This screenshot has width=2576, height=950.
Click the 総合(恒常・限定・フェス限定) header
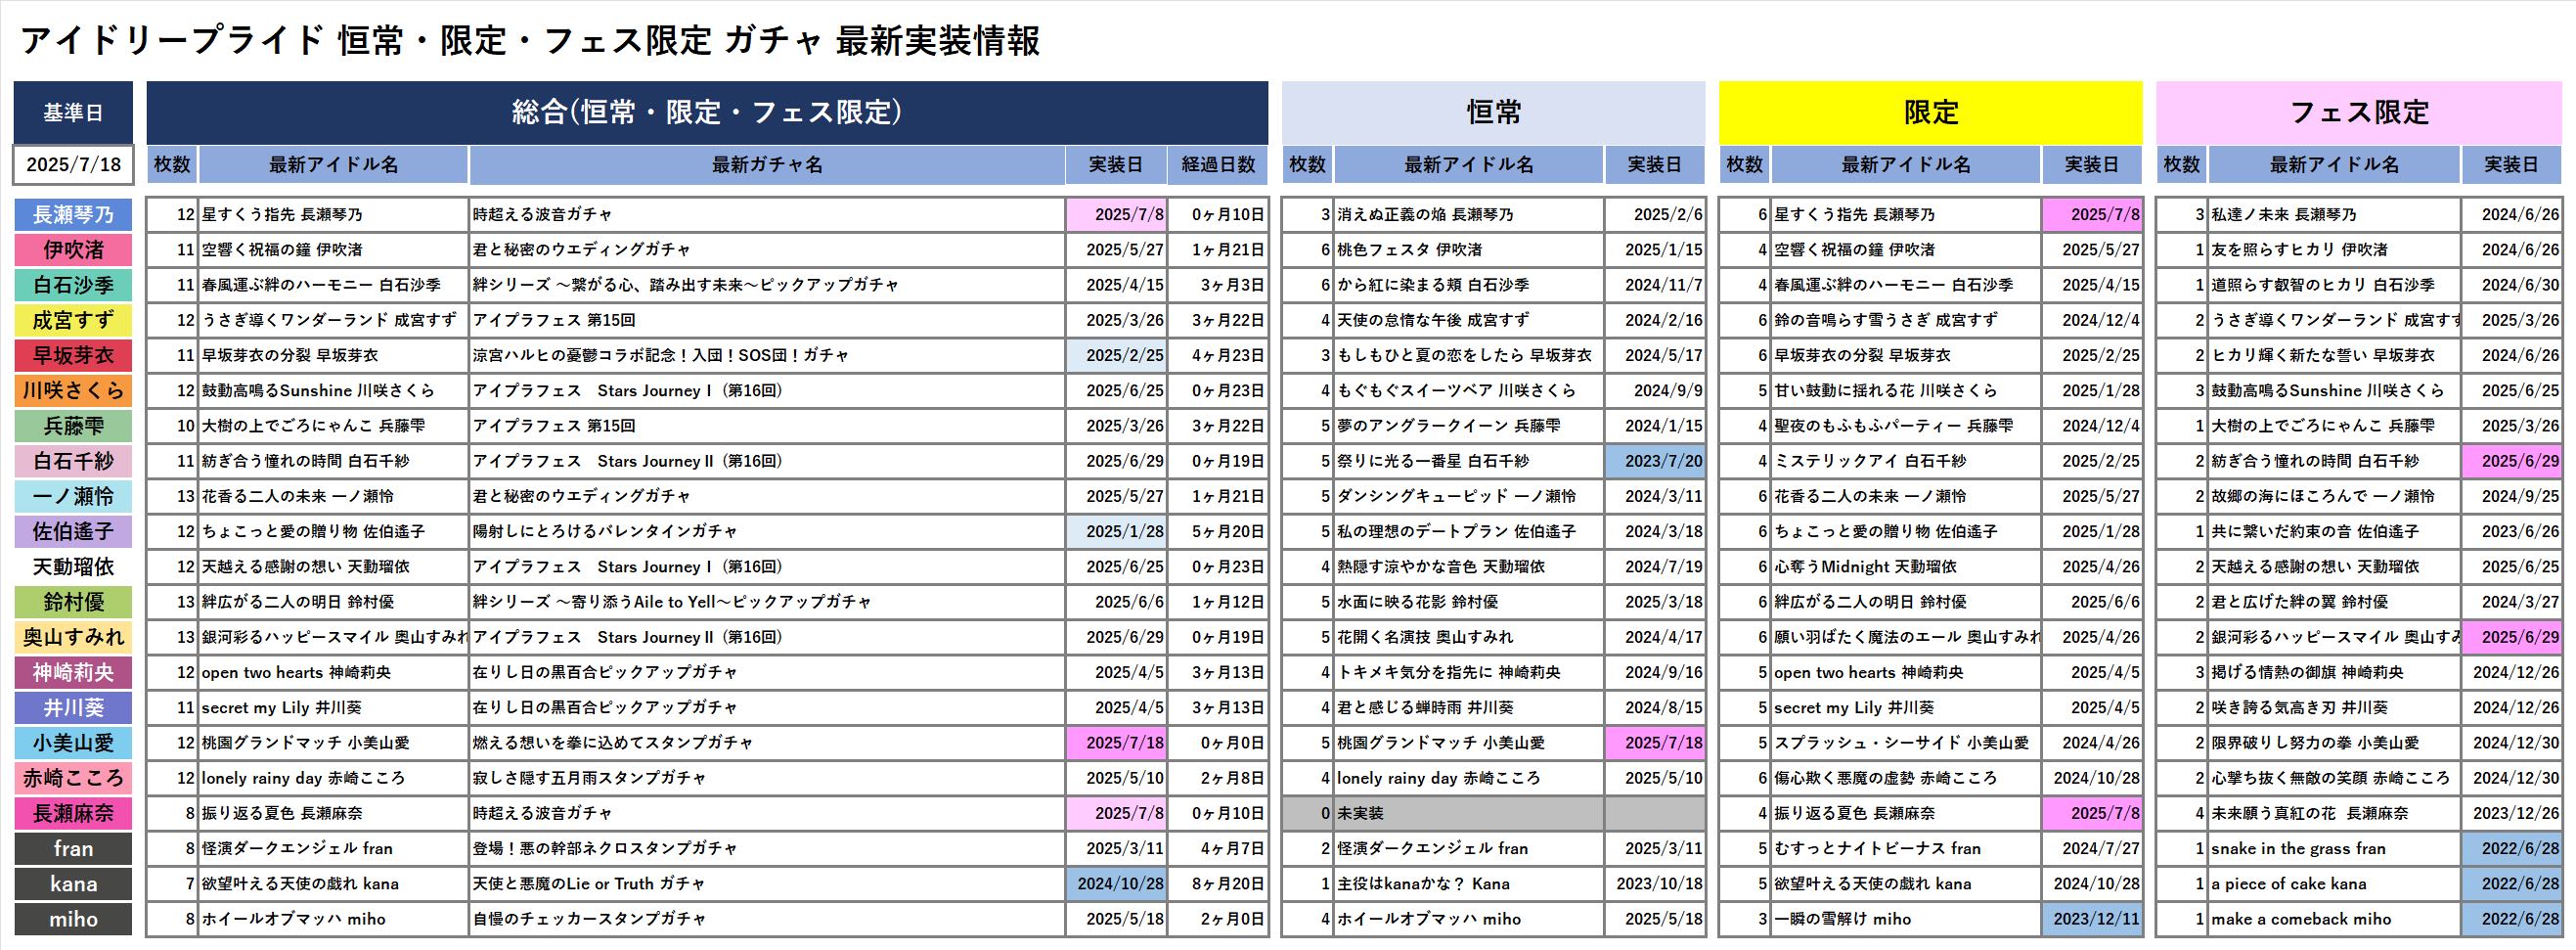pos(707,112)
